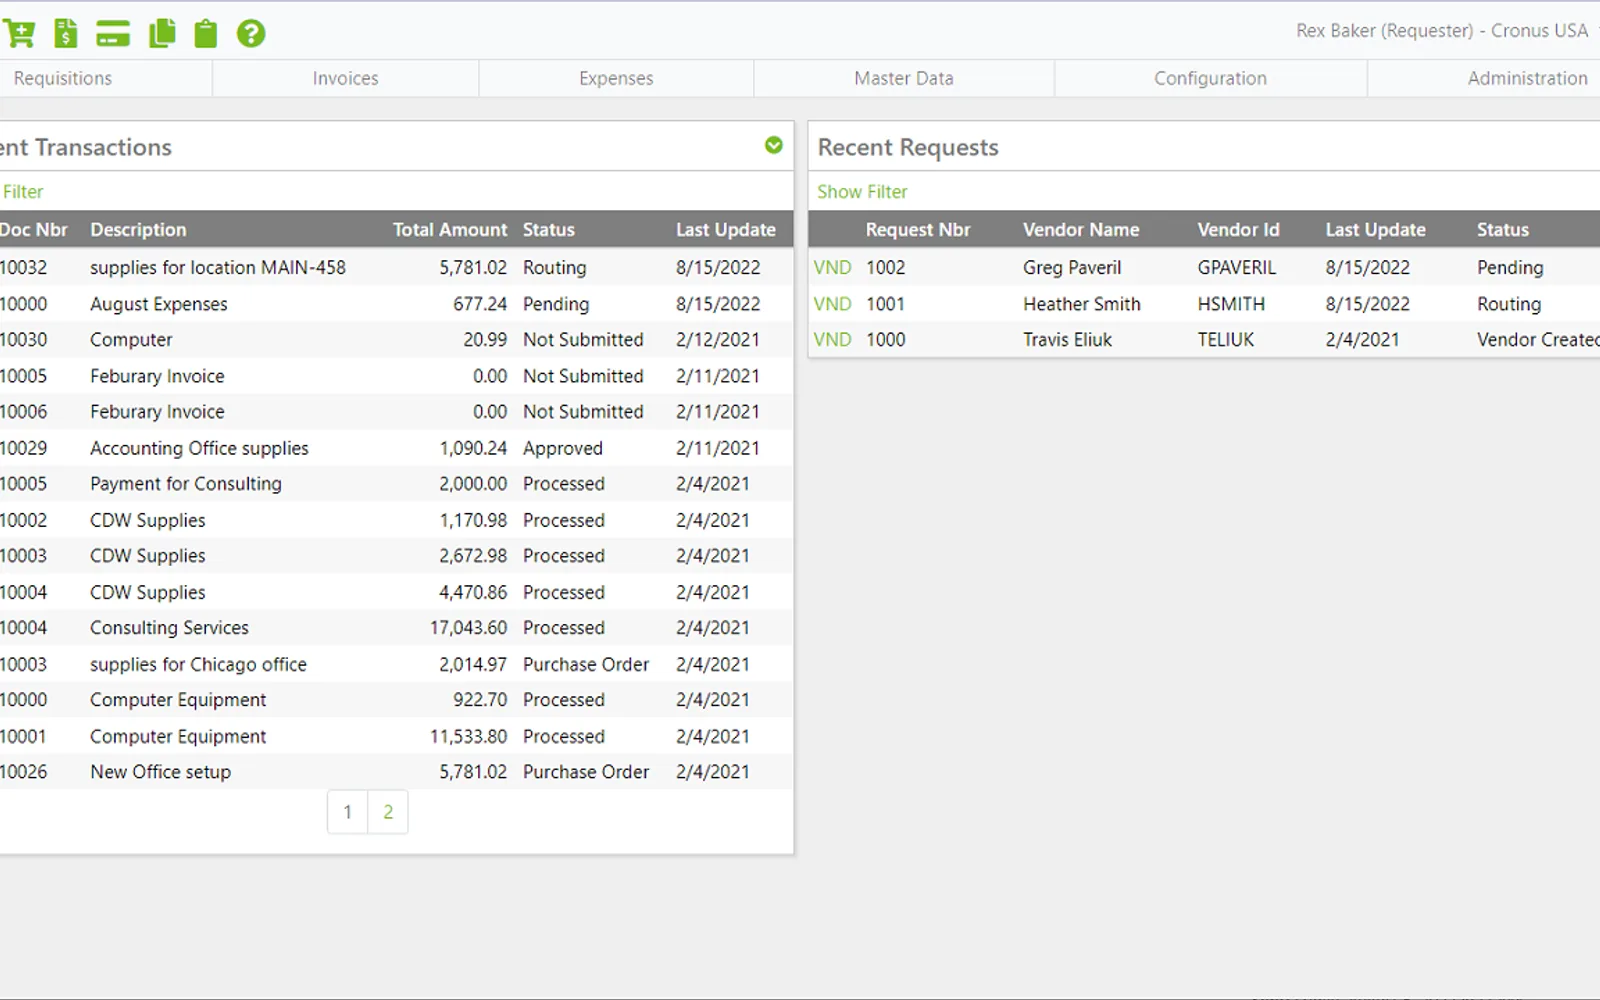Open the Requisitions menu
This screenshot has width=1600, height=1000.
click(x=63, y=78)
